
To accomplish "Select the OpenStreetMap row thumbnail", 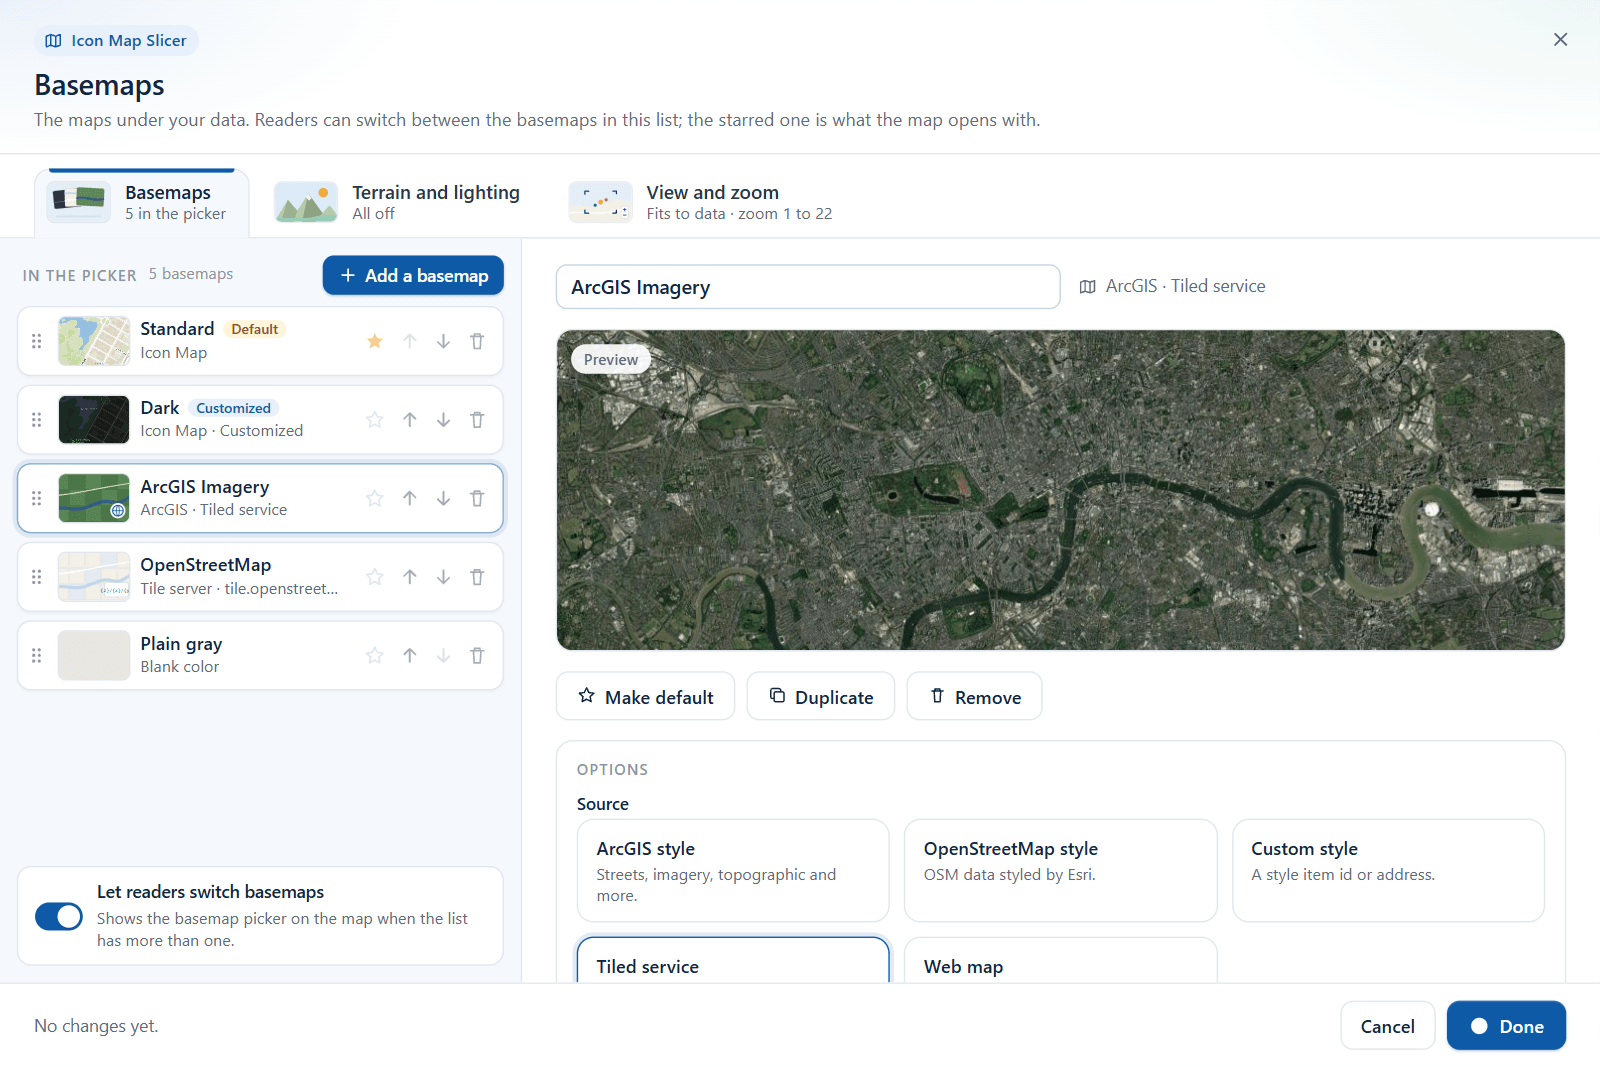I will (x=94, y=577).
